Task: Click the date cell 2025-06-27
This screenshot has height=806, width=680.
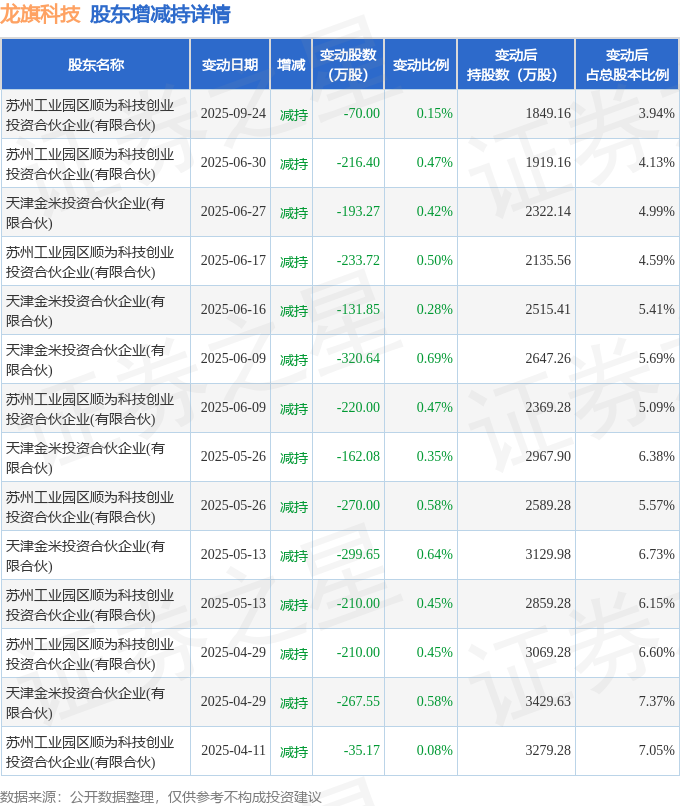Action: (233, 211)
